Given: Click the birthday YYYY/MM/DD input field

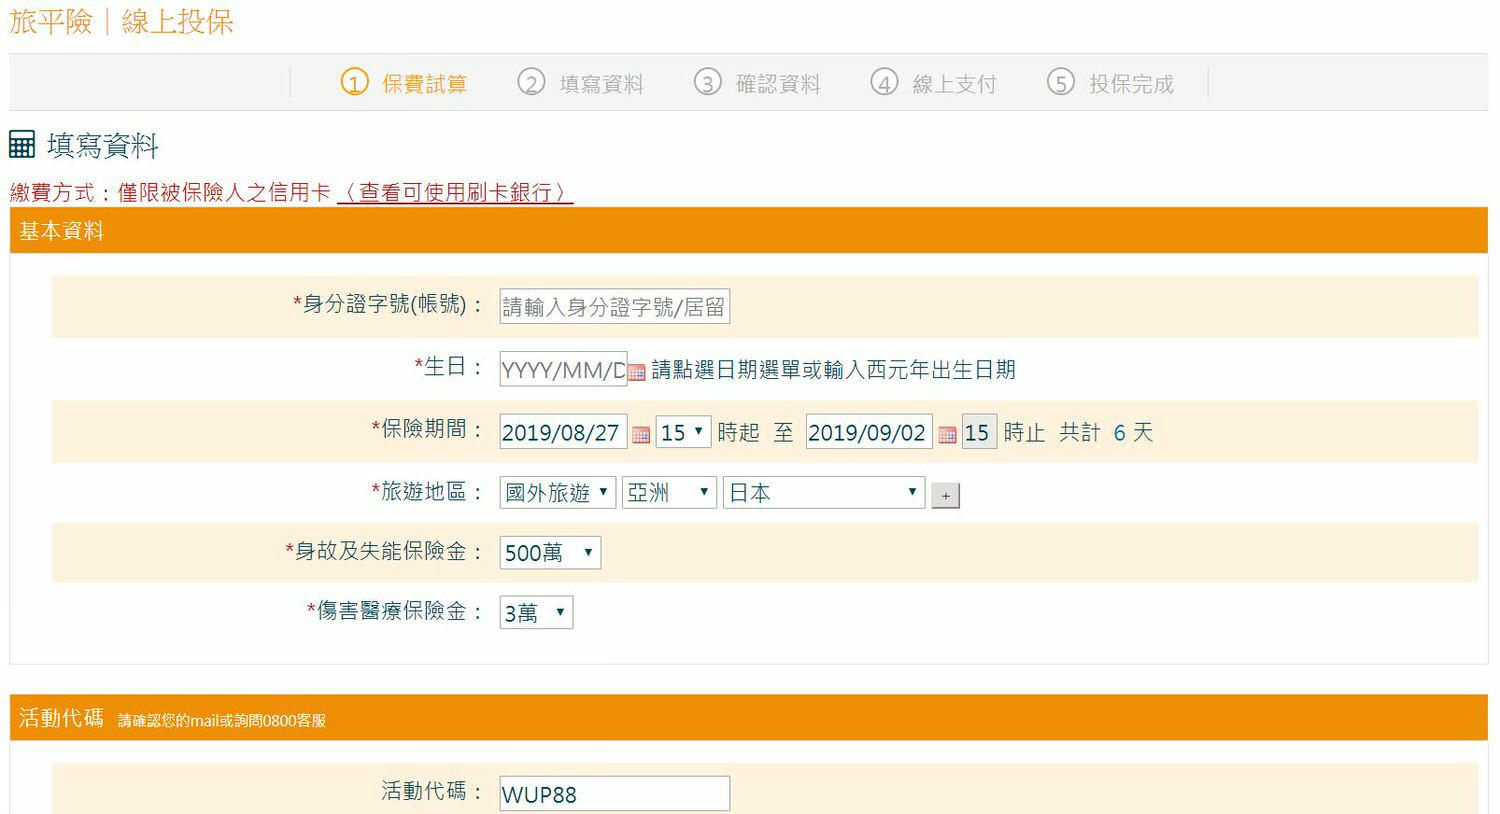Looking at the screenshot, I should pyautogui.click(x=563, y=369).
